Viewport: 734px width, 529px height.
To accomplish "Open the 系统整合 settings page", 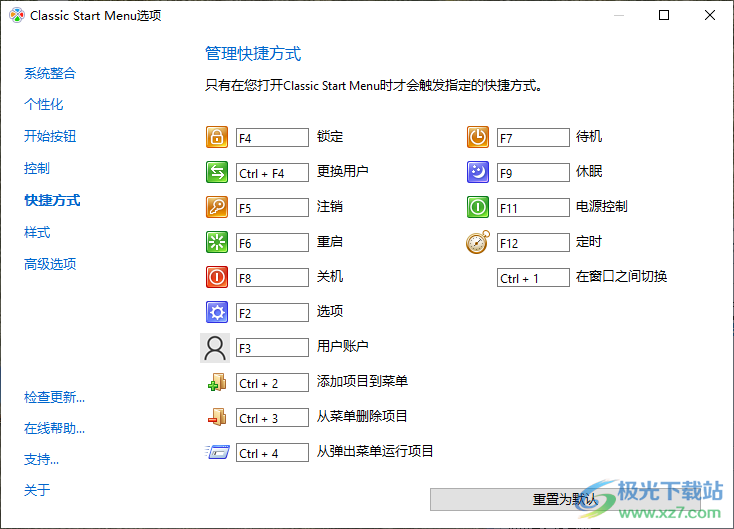I will click(x=50, y=73).
